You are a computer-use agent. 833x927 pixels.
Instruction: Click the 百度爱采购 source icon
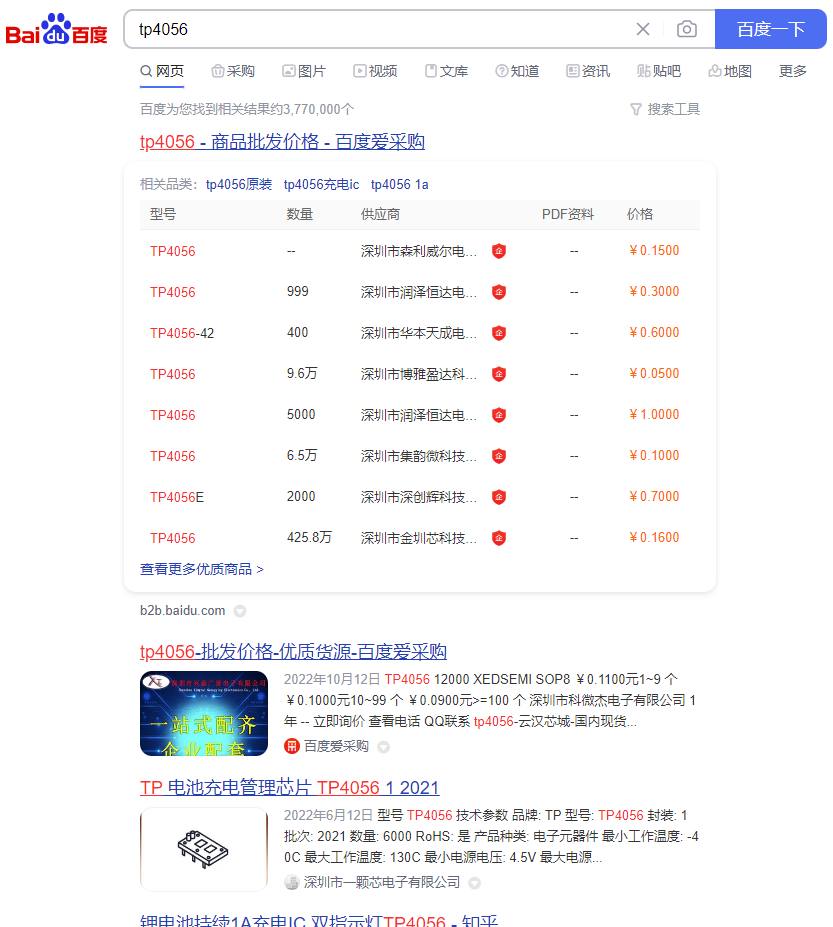[291, 746]
